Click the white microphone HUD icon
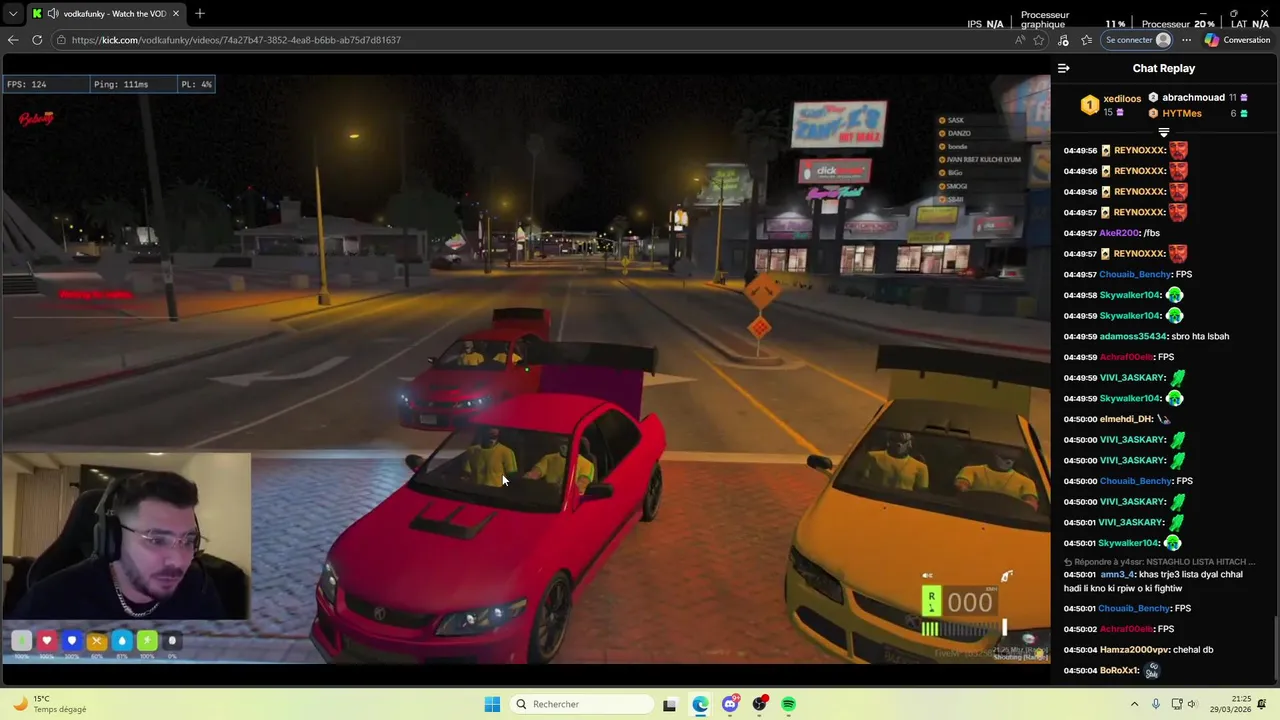The image size is (1280, 720). tap(172, 641)
